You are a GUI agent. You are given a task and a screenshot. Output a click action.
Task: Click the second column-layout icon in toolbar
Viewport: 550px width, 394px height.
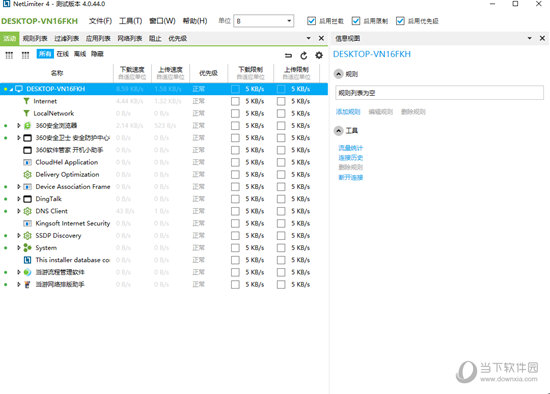pyautogui.click(x=25, y=55)
